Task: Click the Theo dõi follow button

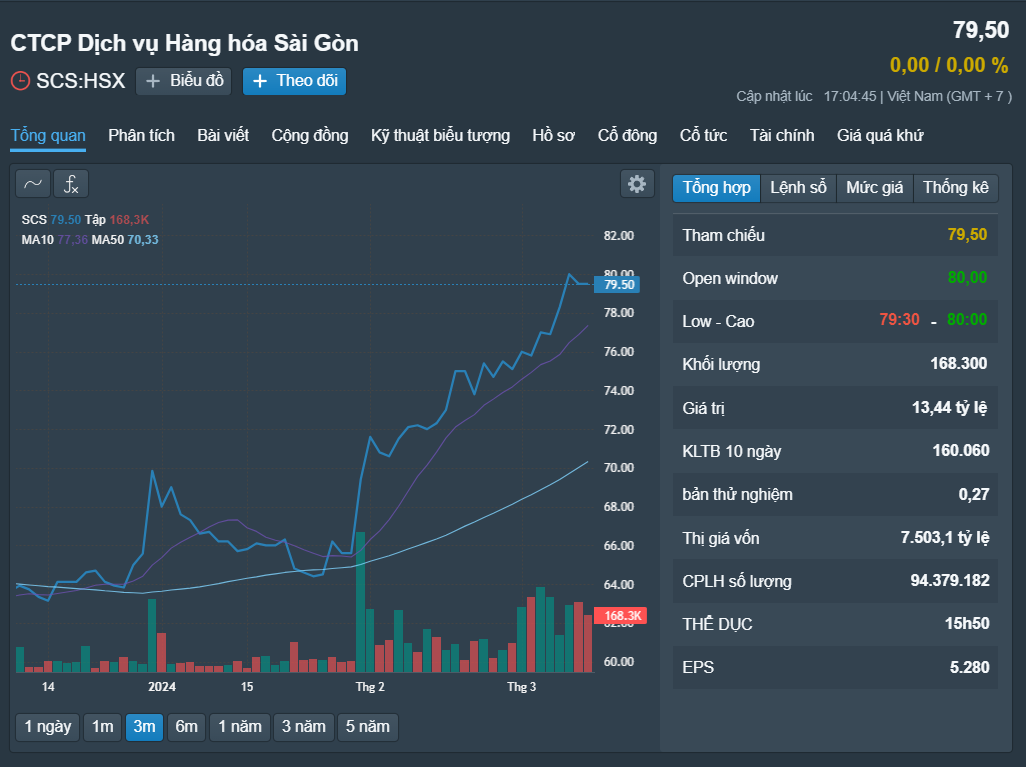Action: [294, 81]
